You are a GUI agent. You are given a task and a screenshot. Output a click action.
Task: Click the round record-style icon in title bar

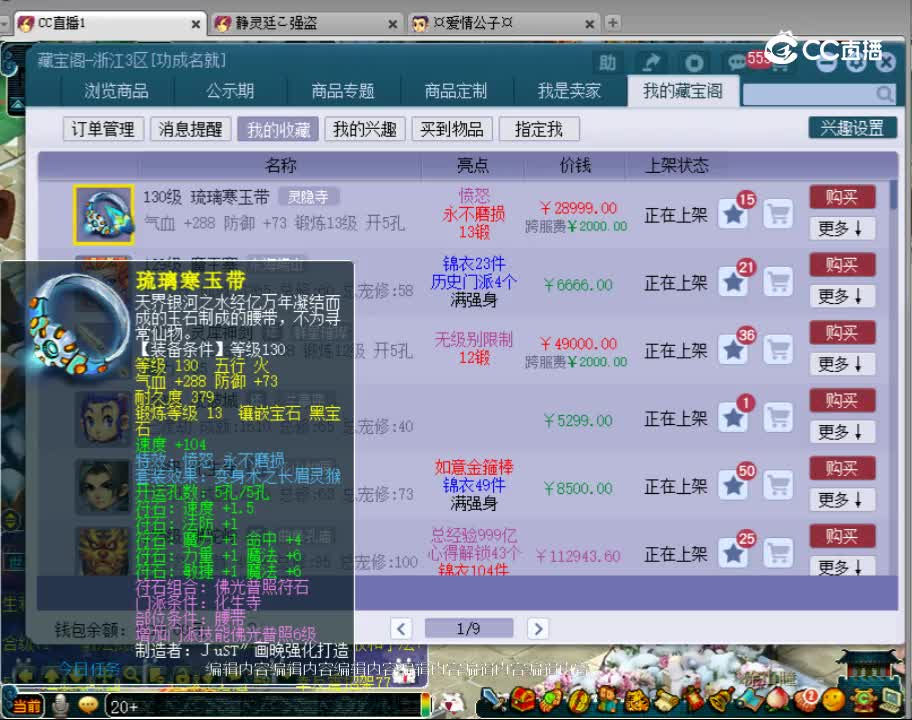pyautogui.click(x=694, y=62)
